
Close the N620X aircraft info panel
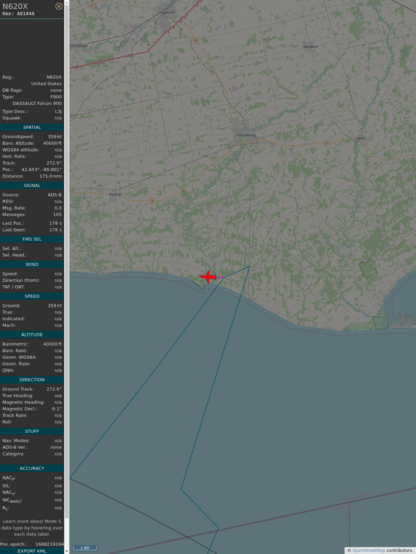click(59, 6)
